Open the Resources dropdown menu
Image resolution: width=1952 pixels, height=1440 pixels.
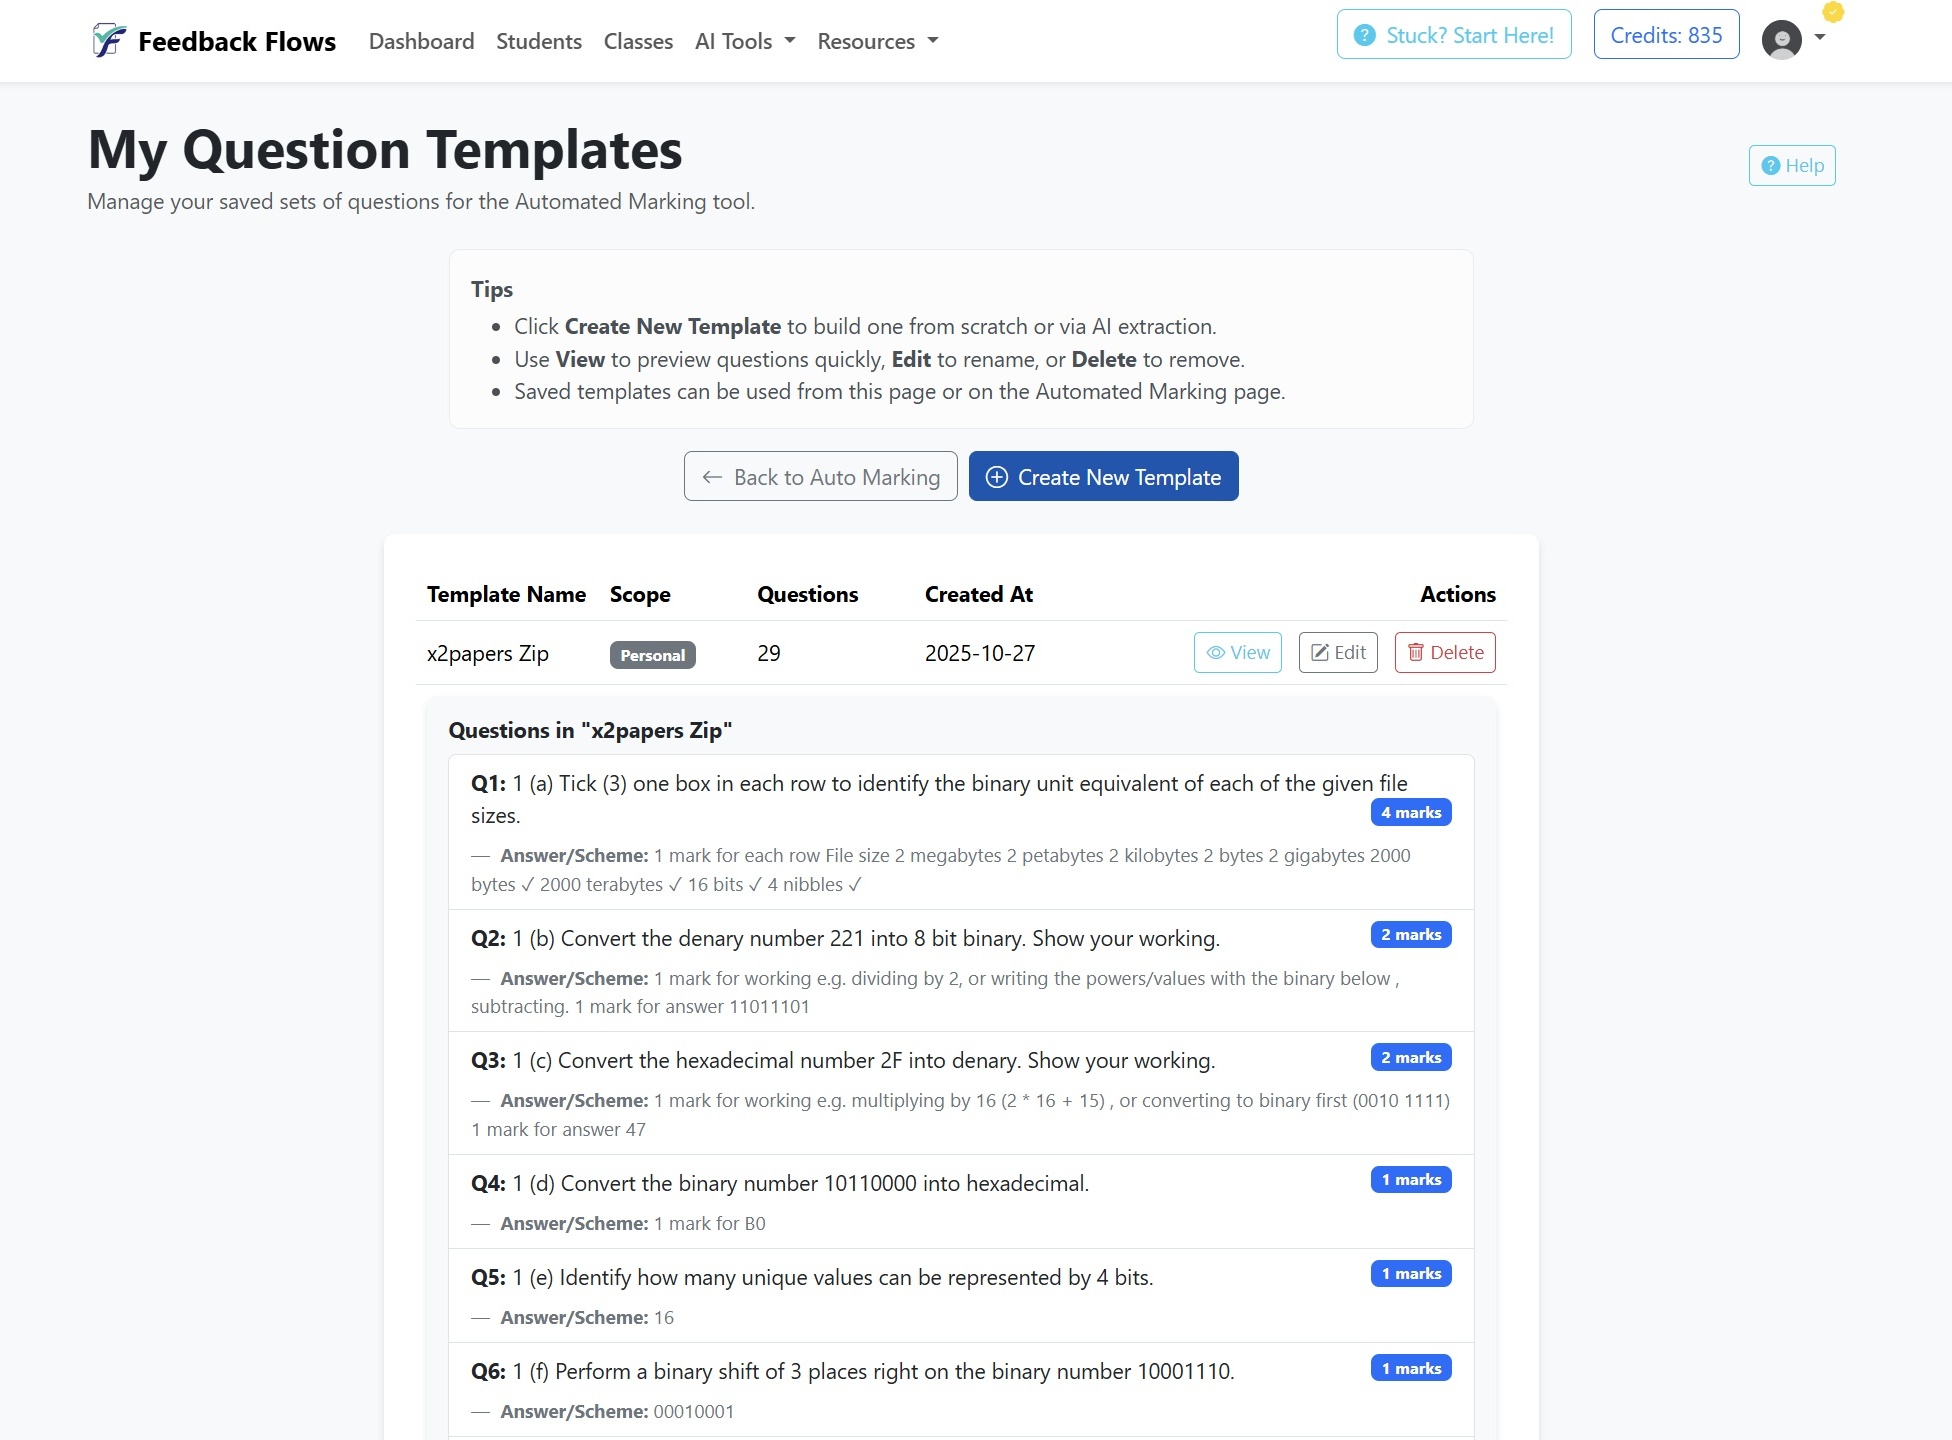coord(877,41)
